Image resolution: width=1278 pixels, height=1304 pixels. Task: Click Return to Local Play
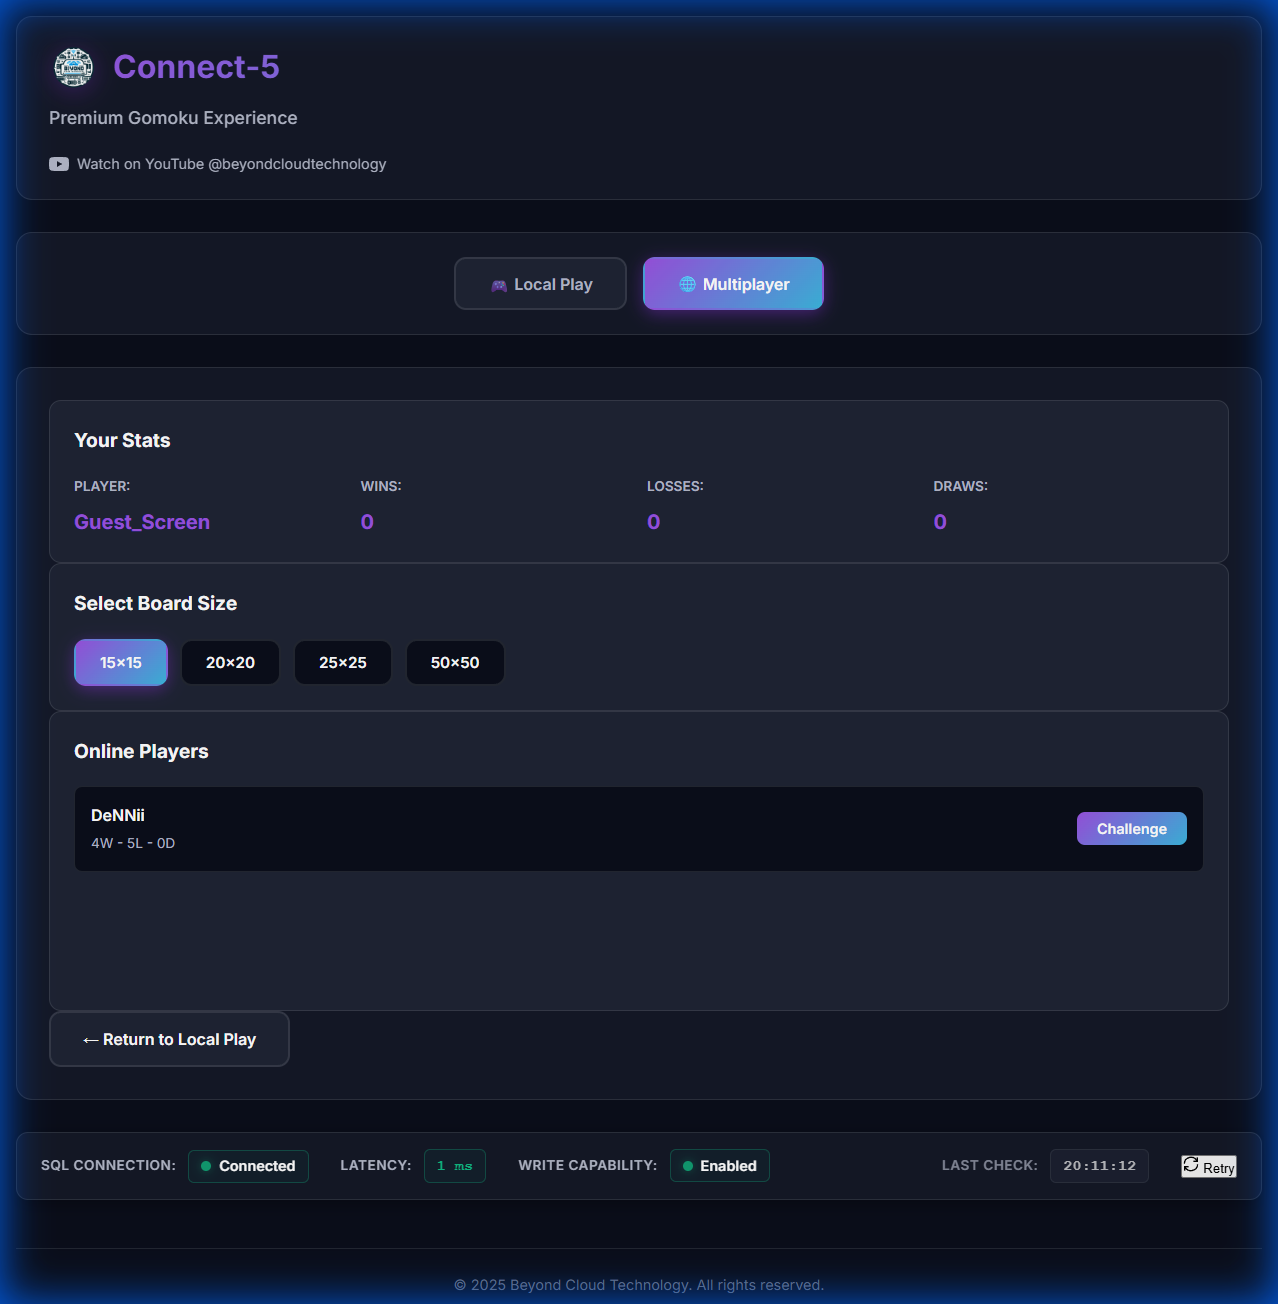(x=169, y=1039)
